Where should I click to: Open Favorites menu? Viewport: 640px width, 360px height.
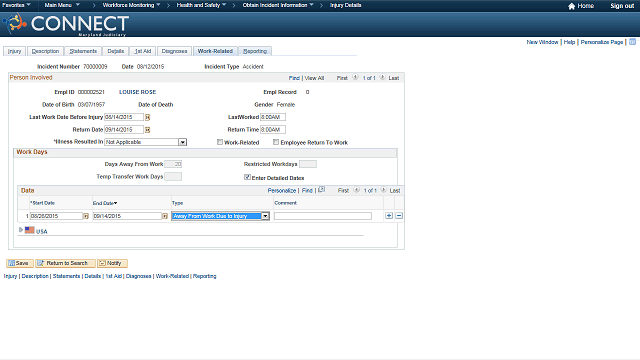coord(16,5)
